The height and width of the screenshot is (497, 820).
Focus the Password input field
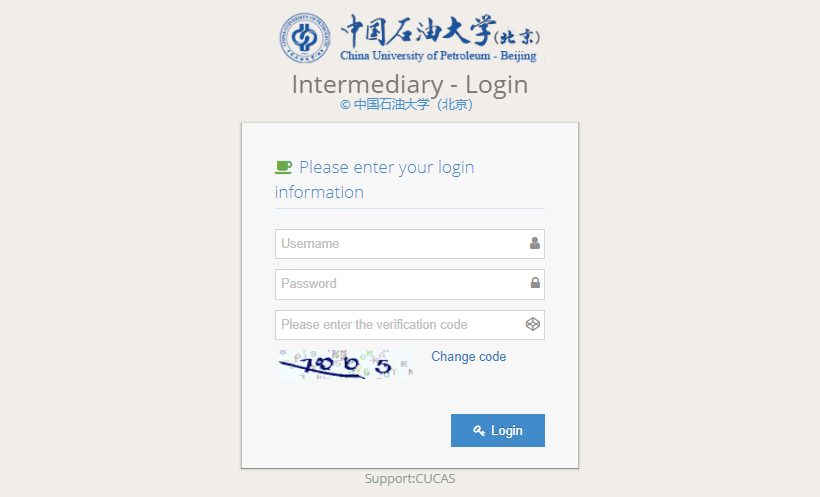pos(410,284)
